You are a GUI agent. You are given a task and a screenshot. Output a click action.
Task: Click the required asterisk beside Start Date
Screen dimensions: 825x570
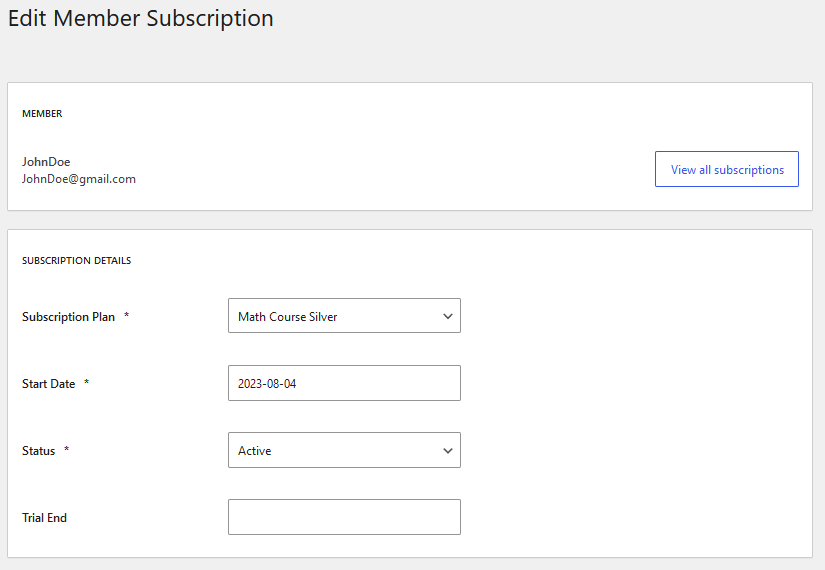click(86, 382)
